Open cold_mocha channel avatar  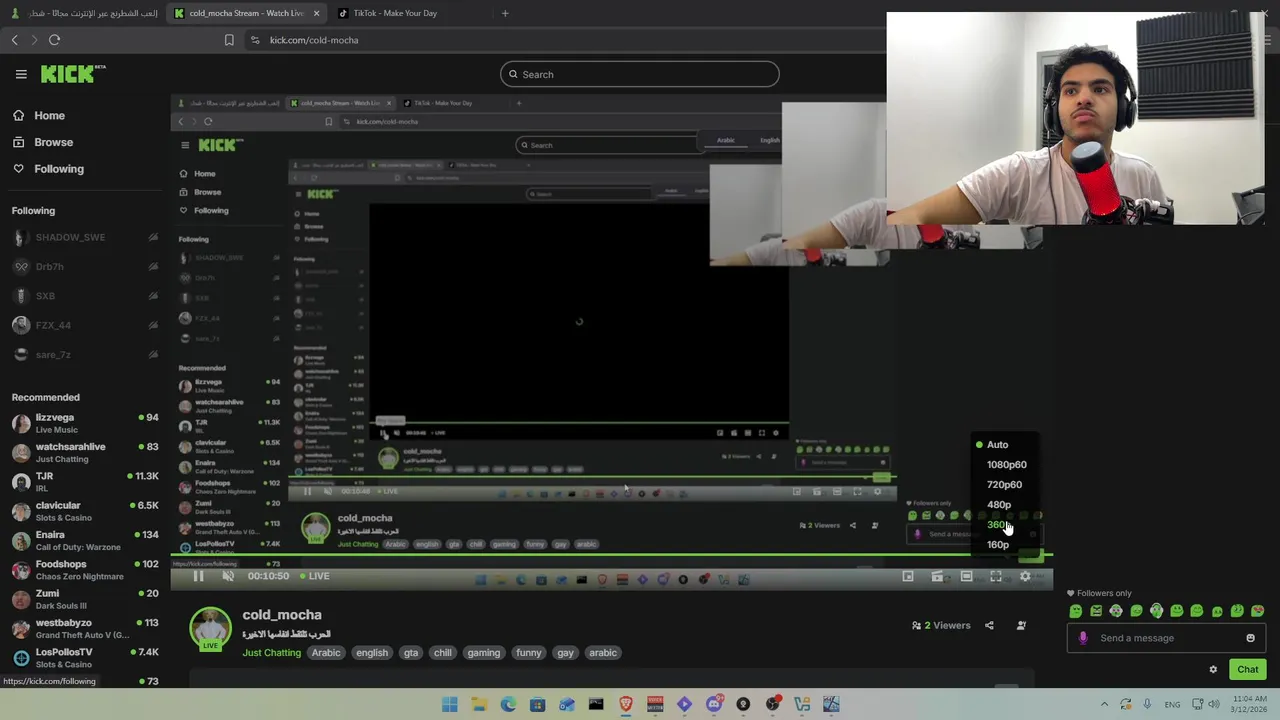point(210,629)
